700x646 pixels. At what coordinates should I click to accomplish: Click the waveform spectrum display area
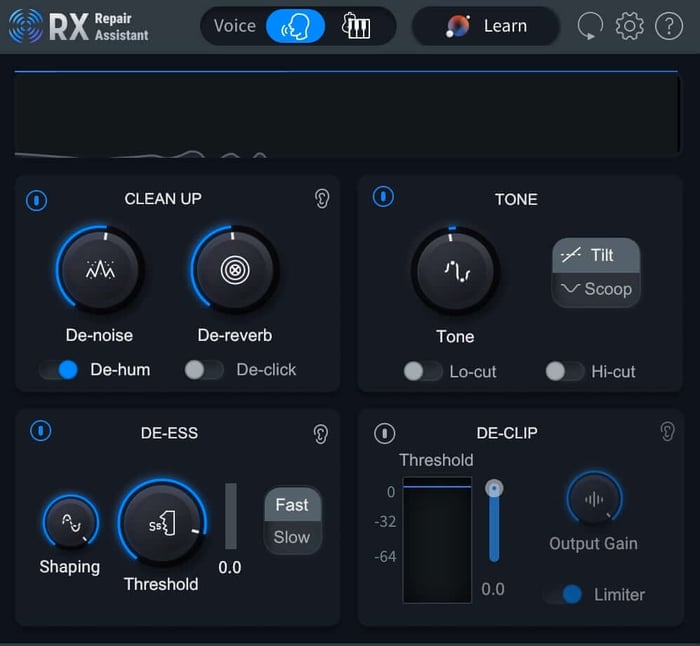347,114
